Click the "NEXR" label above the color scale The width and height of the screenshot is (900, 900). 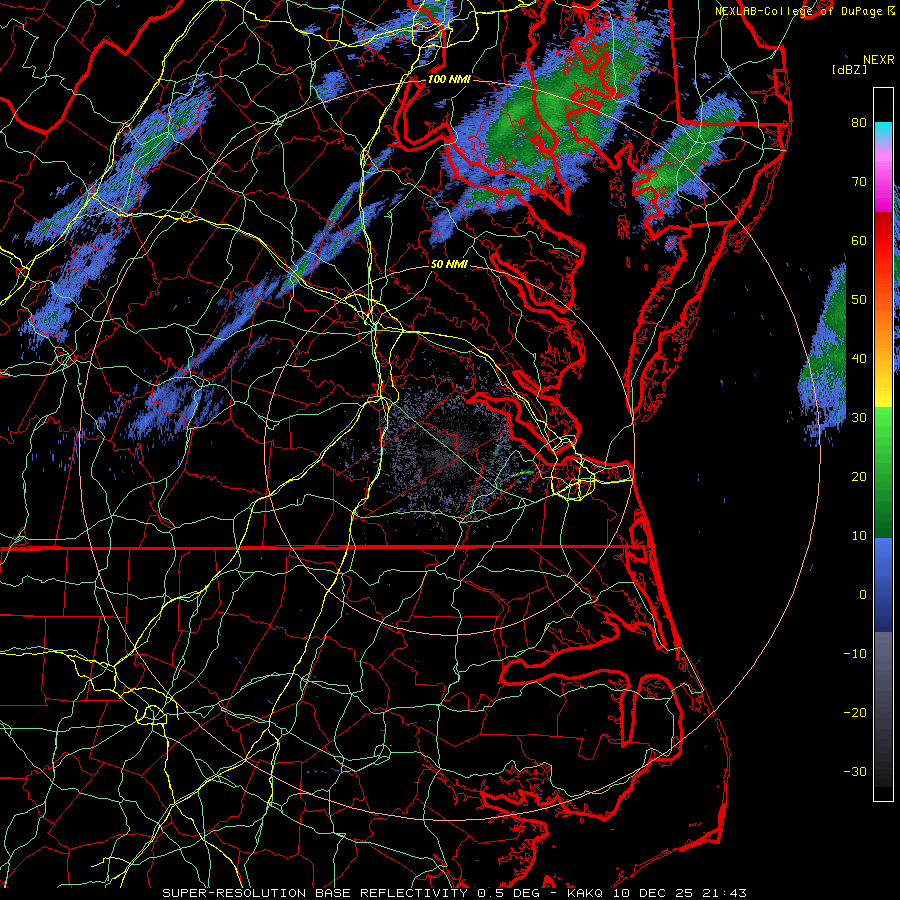pyautogui.click(x=878, y=60)
